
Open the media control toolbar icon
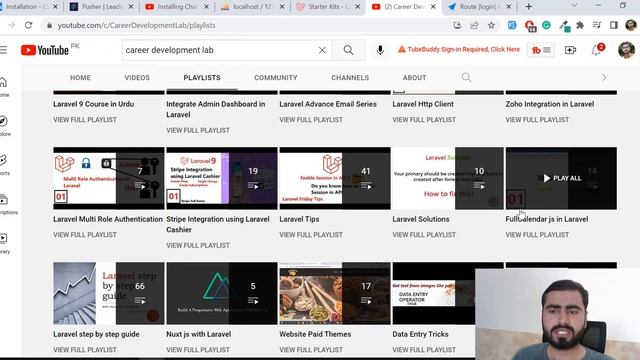(x=597, y=25)
